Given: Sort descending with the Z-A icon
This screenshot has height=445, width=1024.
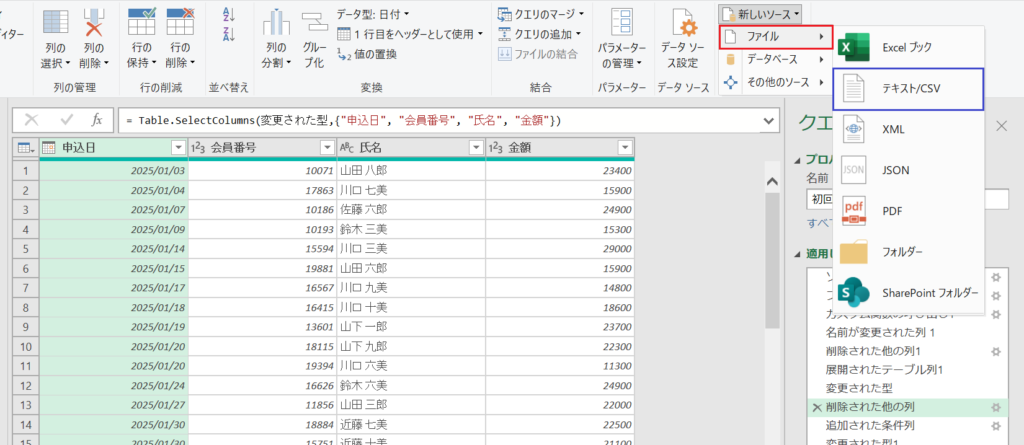Looking at the screenshot, I should point(229,35).
